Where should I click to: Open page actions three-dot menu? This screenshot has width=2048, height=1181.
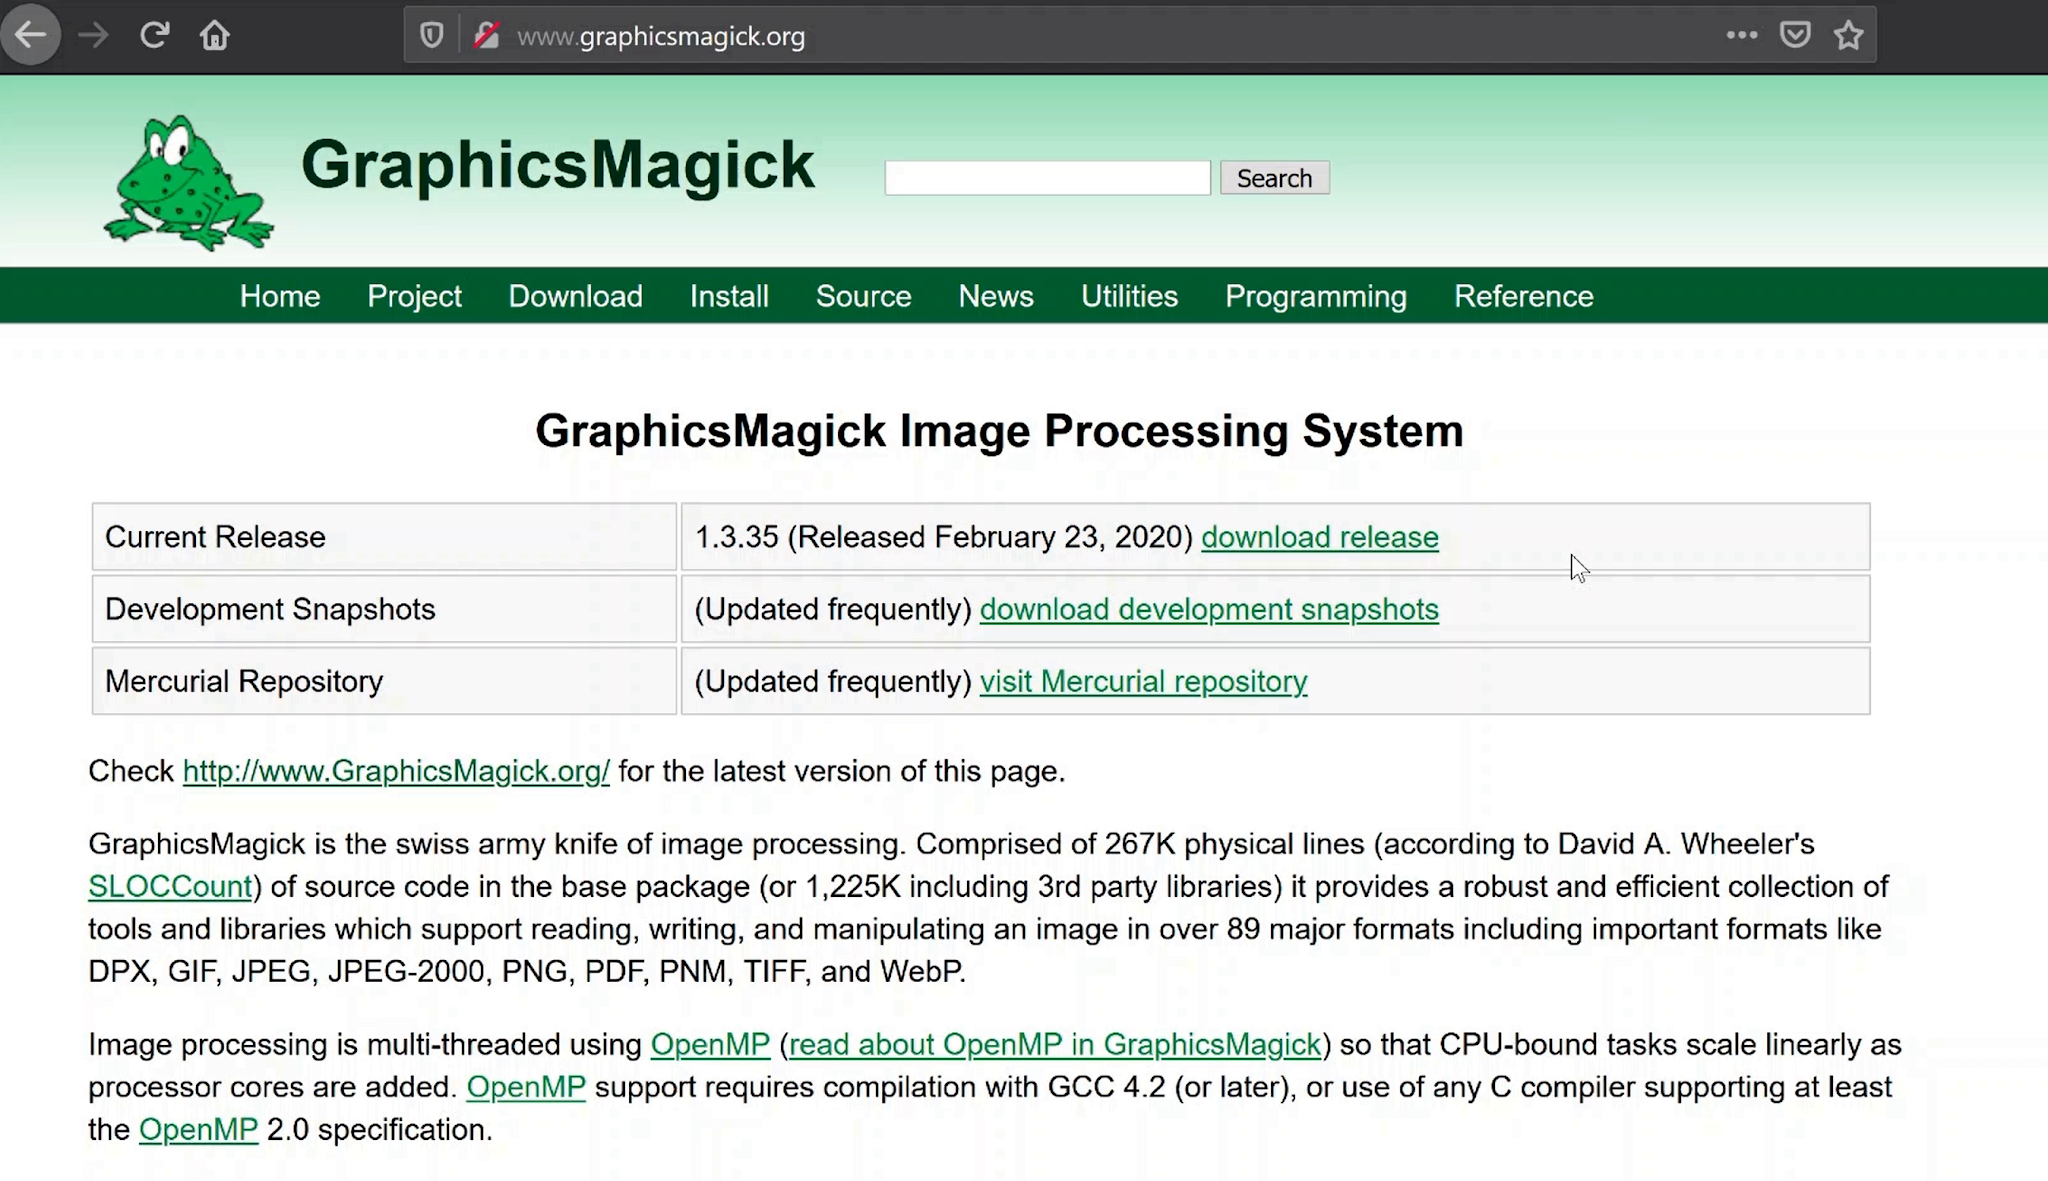tap(1741, 35)
